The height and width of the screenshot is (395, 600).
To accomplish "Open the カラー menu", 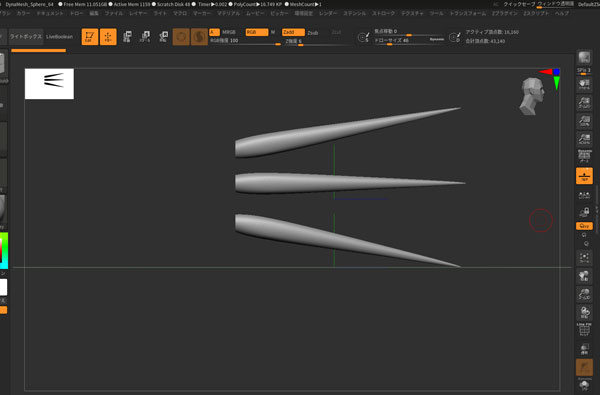I will point(23,13).
